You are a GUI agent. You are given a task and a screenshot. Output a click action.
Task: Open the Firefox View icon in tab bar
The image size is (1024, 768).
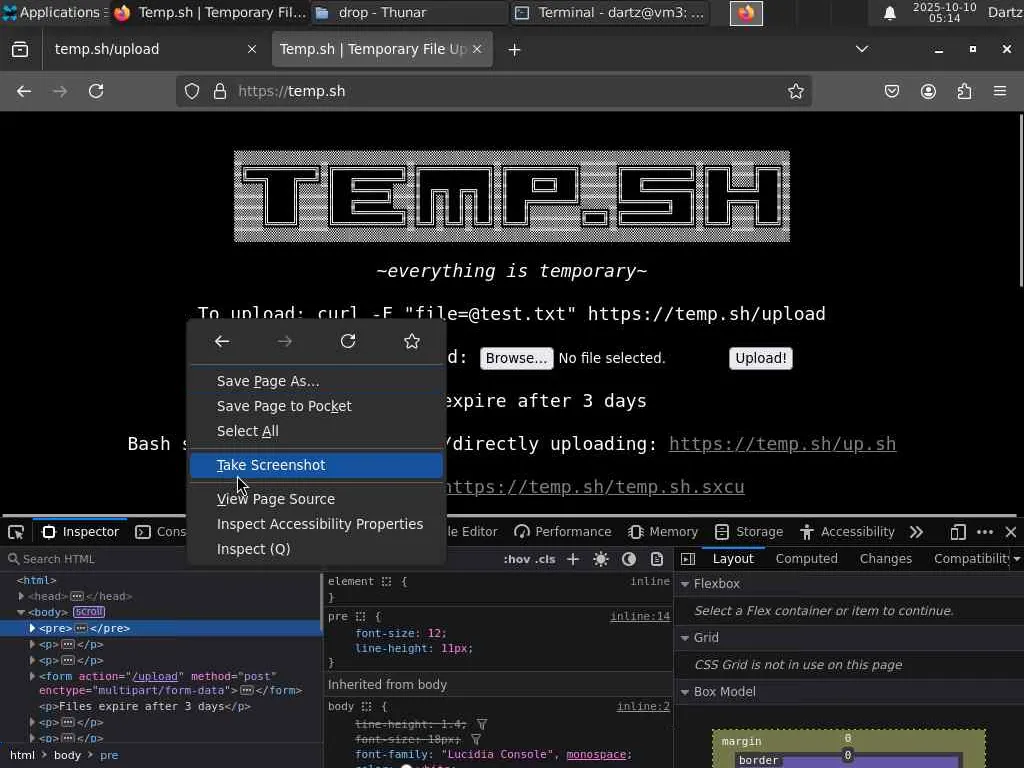(20, 50)
